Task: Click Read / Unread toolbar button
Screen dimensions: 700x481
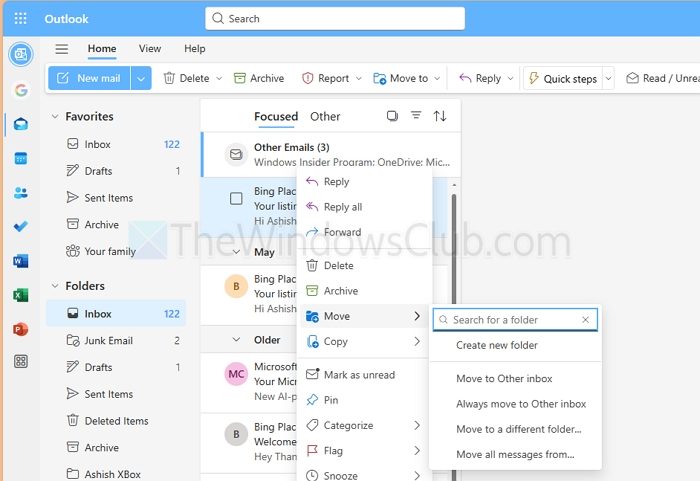Action: (662, 79)
